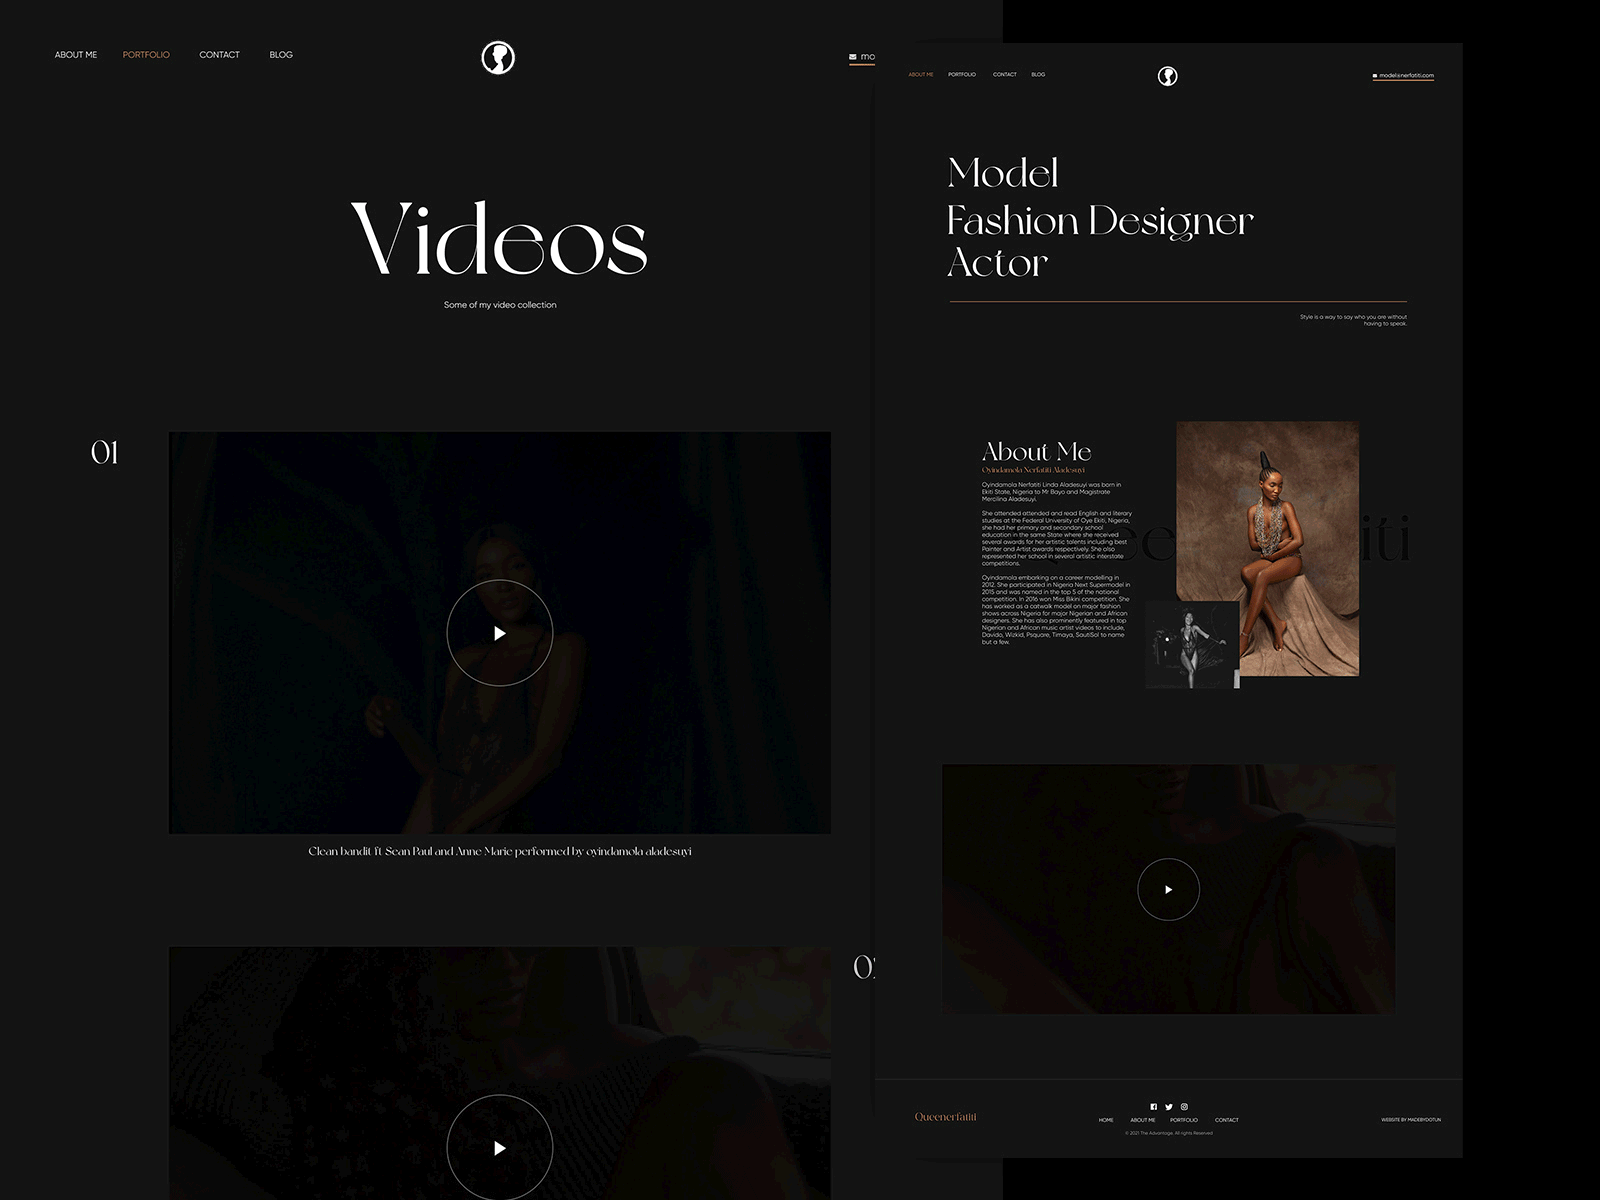Select PORTFOLIO in the left page navigation

tap(146, 55)
